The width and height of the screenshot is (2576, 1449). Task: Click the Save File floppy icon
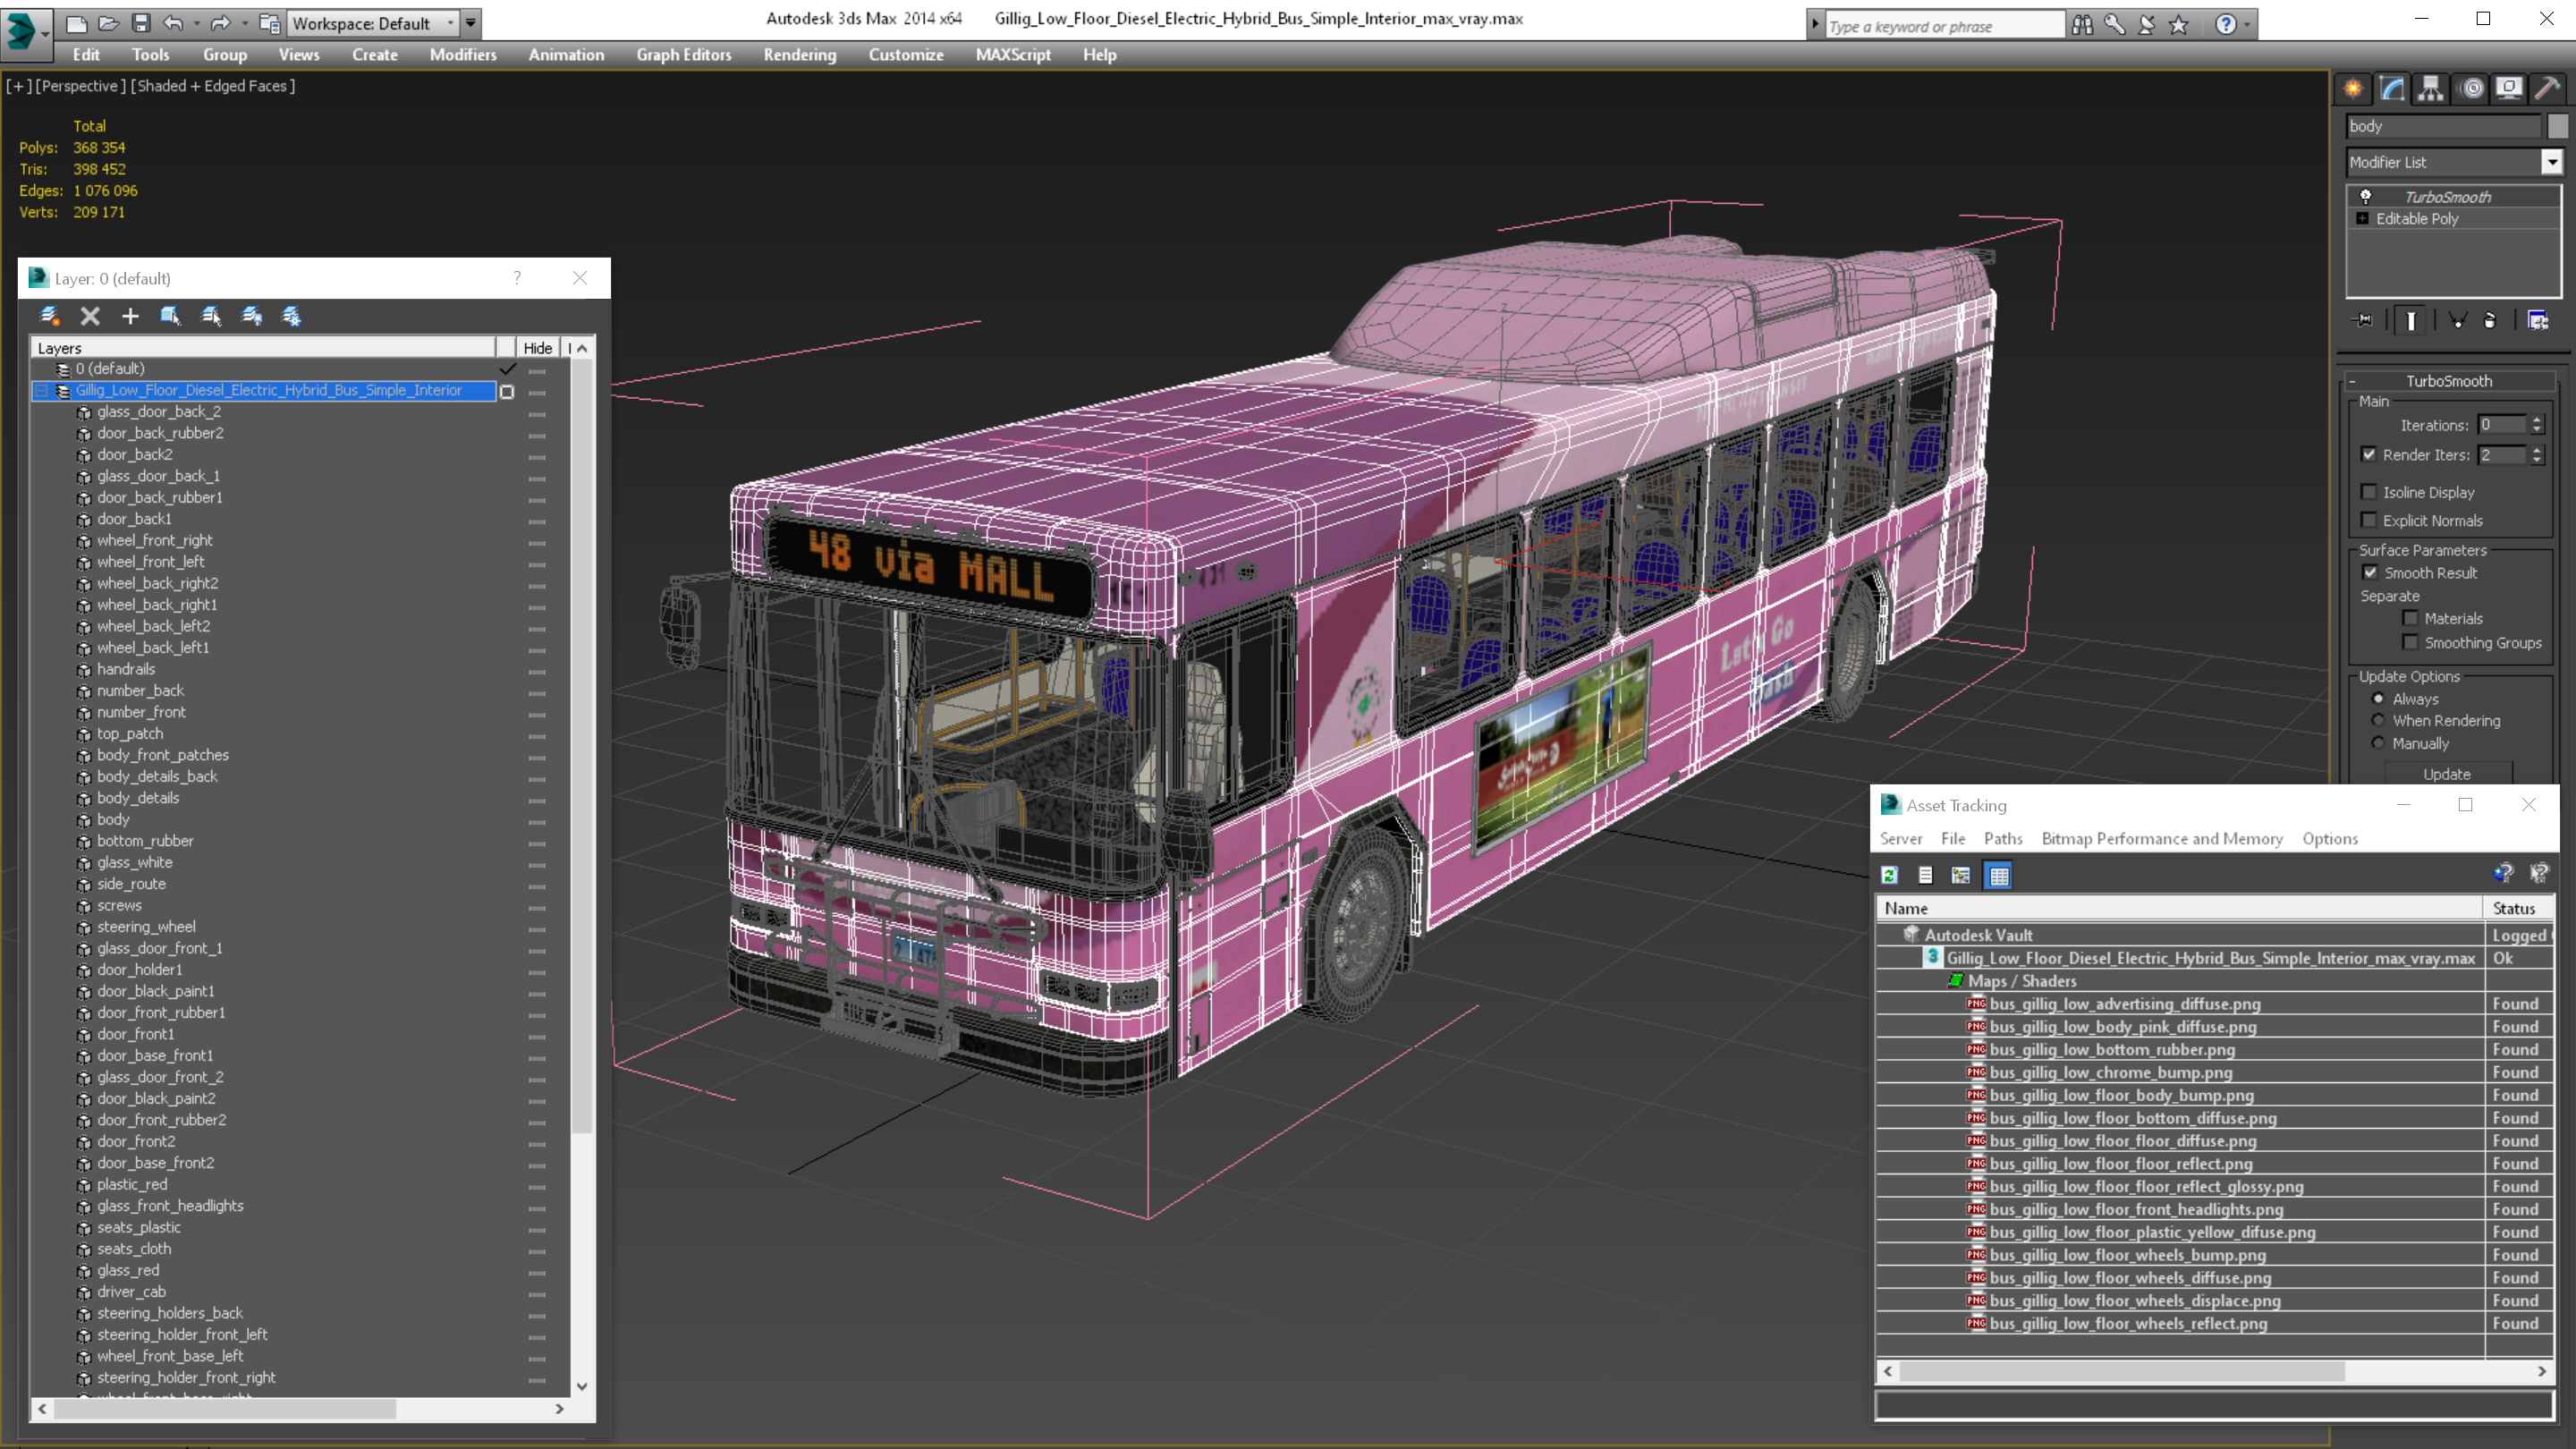tap(141, 23)
